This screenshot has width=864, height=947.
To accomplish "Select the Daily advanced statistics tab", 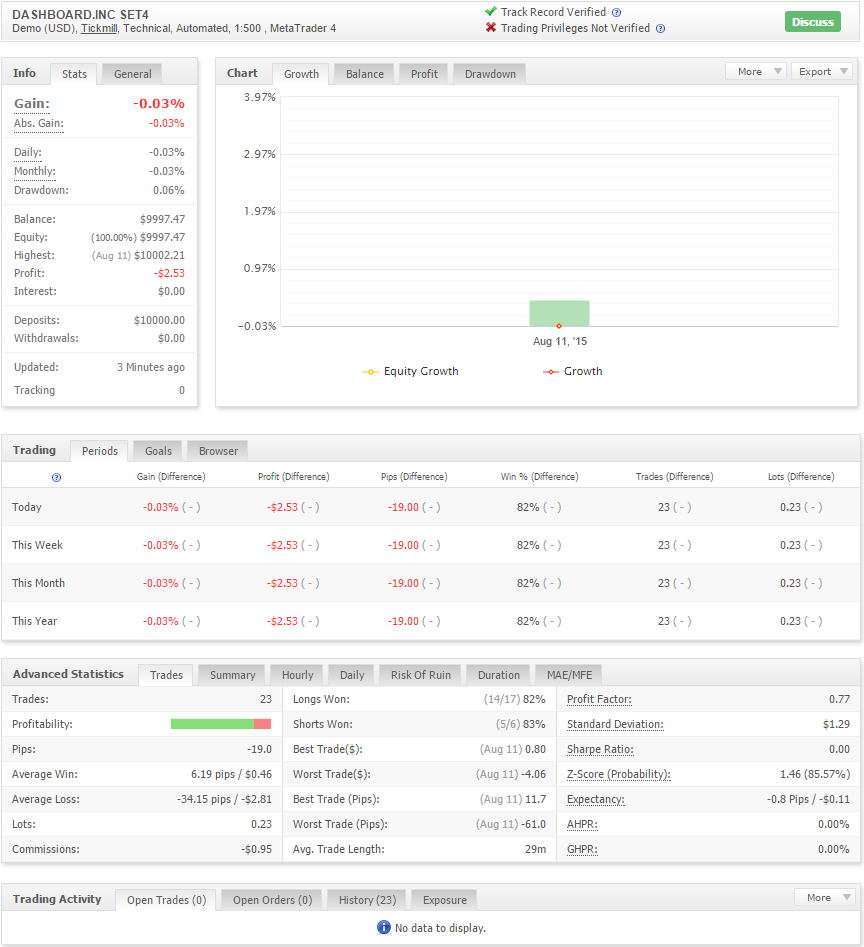I will point(351,675).
